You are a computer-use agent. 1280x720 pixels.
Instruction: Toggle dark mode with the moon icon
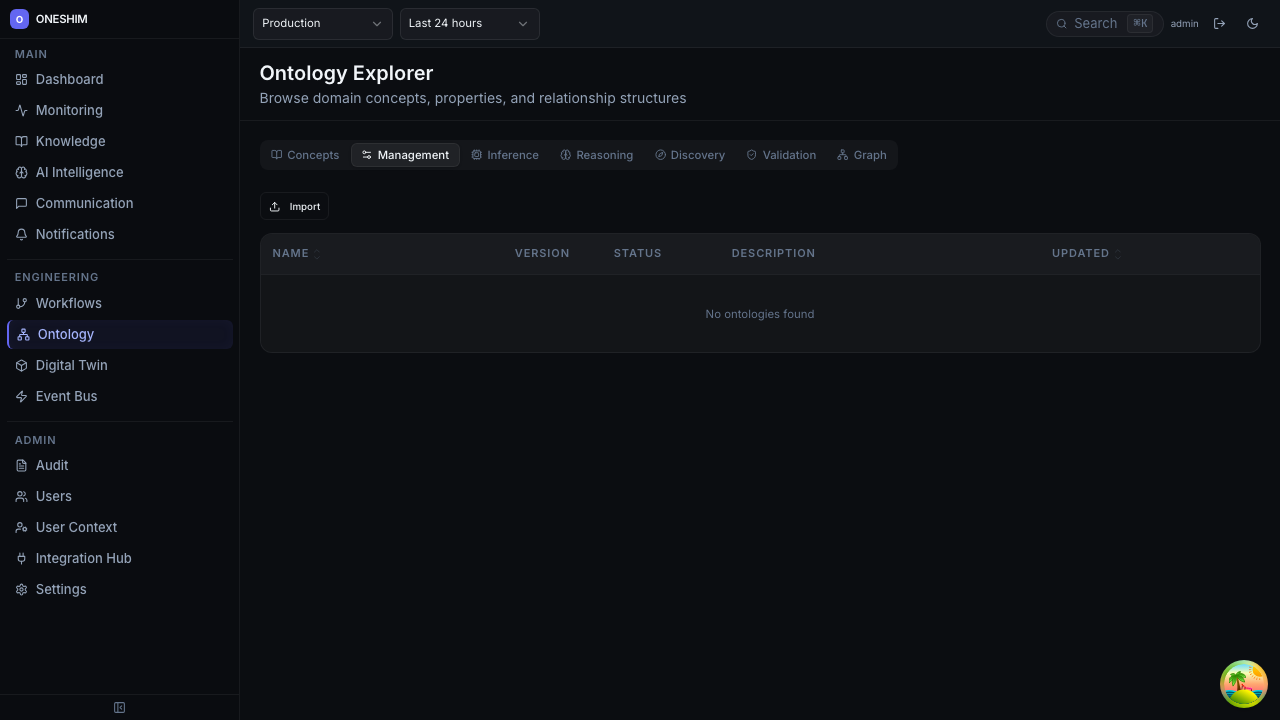[x=1252, y=23]
